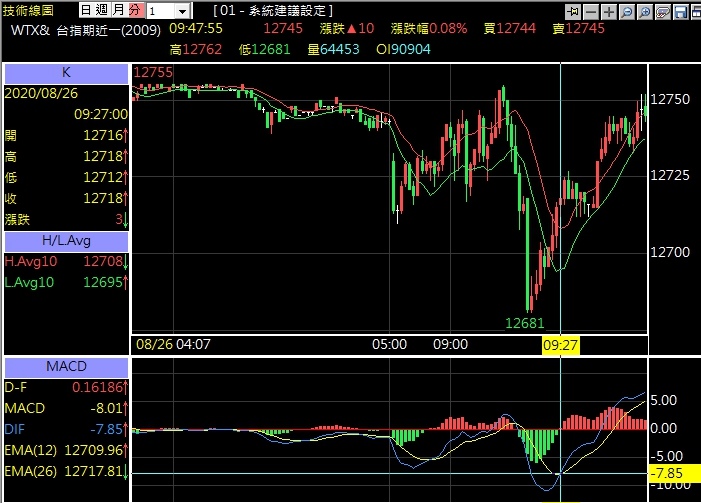This screenshot has width=701, height=503.
Task: Open the chart annotation bubble icon
Action: (663, 12)
